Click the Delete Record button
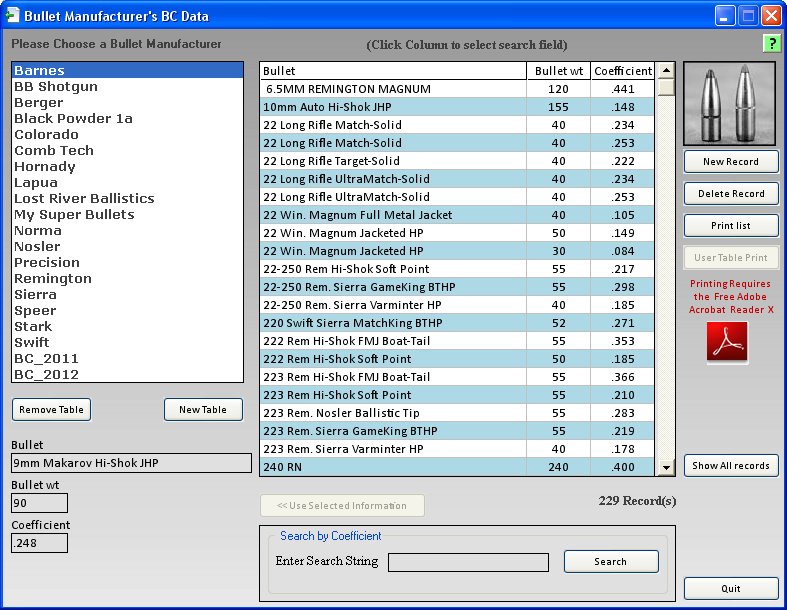 point(731,194)
